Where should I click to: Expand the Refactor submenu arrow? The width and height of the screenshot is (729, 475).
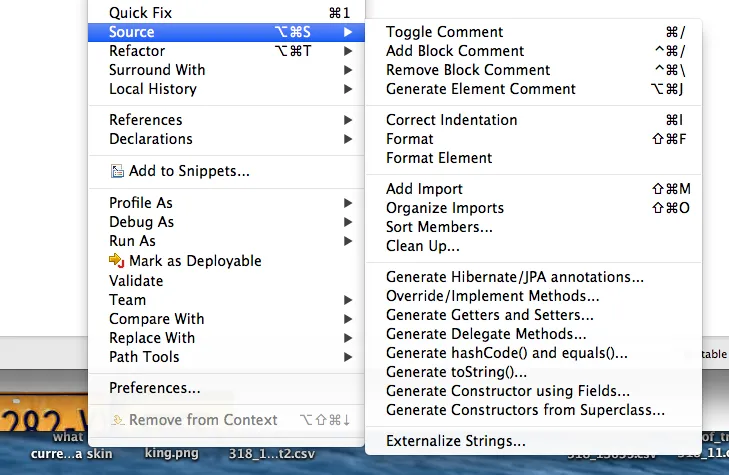tap(348, 51)
